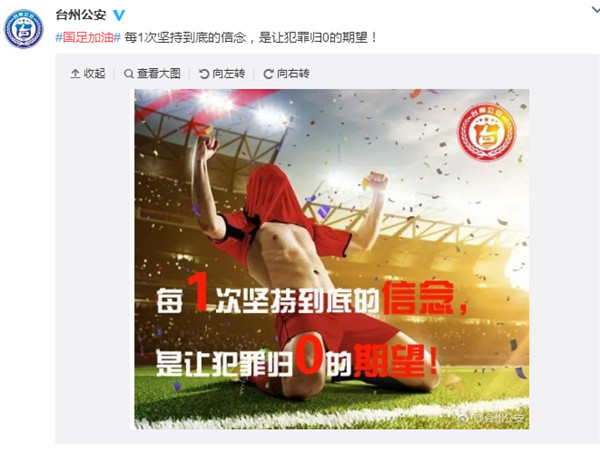Open the 台州公安 profile avatar

click(x=24, y=29)
